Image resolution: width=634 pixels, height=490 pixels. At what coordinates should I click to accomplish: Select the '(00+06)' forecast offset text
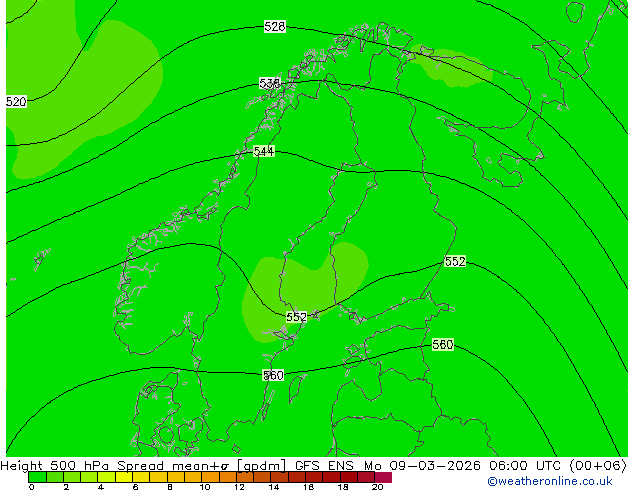click(x=598, y=466)
